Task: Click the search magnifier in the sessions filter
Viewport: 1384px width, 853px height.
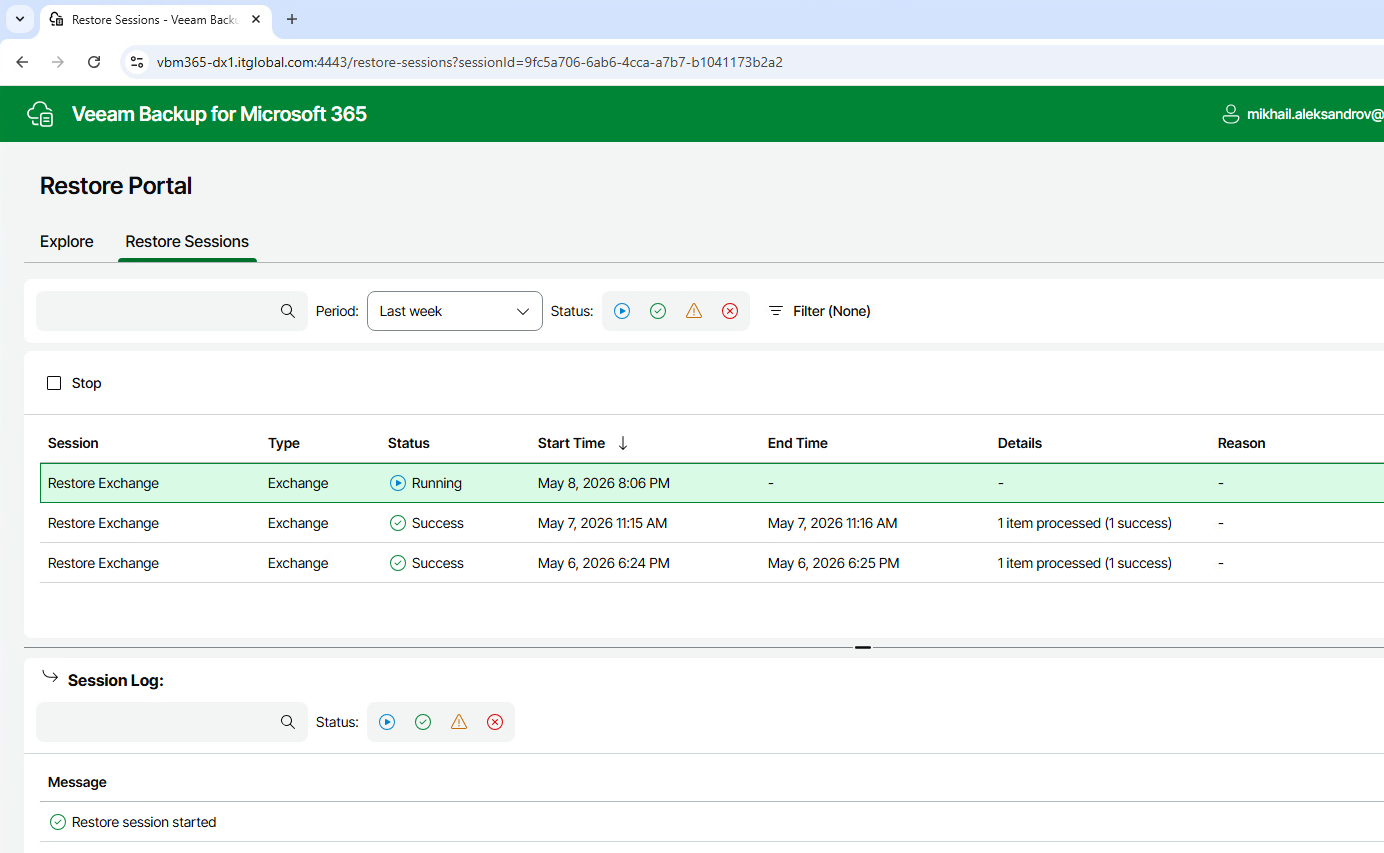Action: (x=288, y=311)
